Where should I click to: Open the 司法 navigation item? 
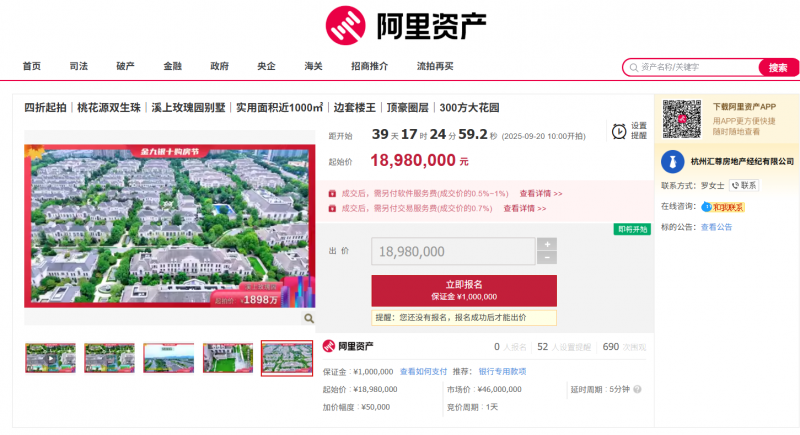[x=79, y=66]
